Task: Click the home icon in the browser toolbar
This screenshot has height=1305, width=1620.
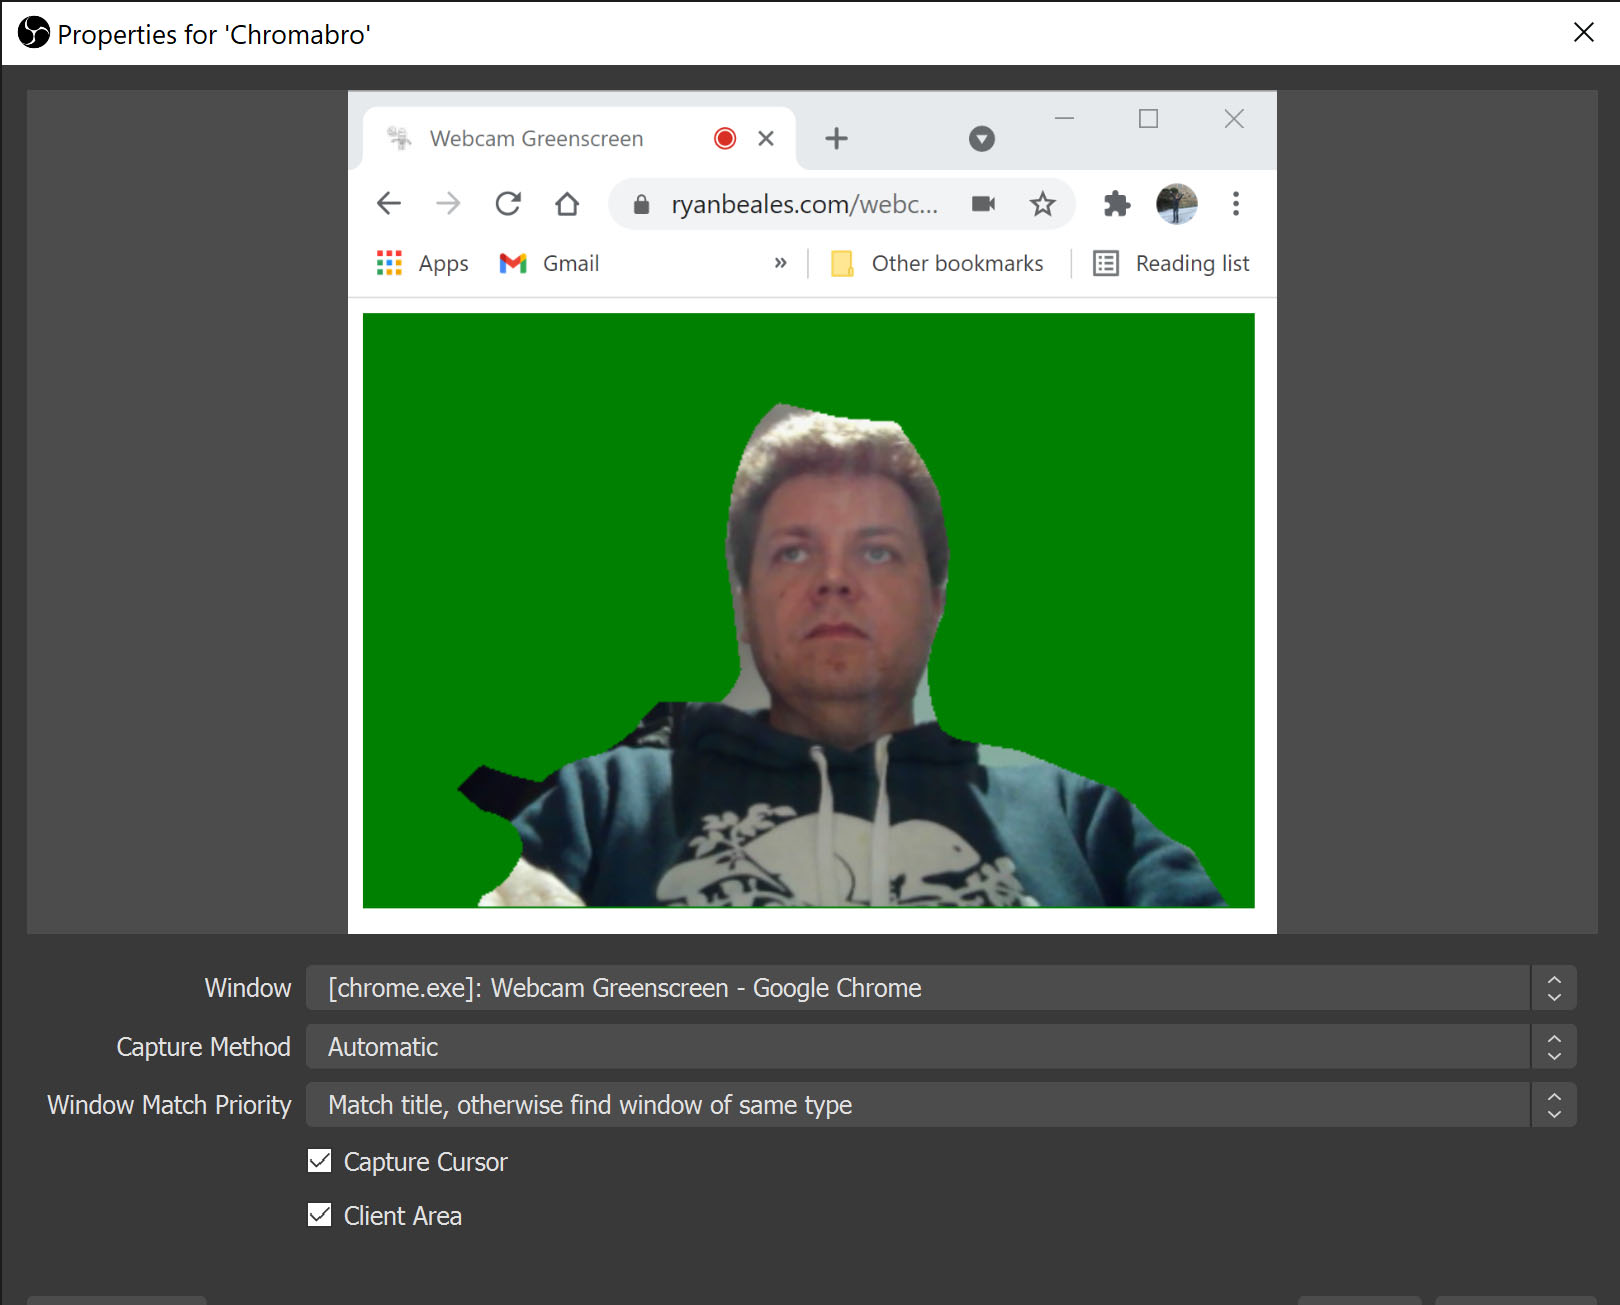Action: click(567, 204)
